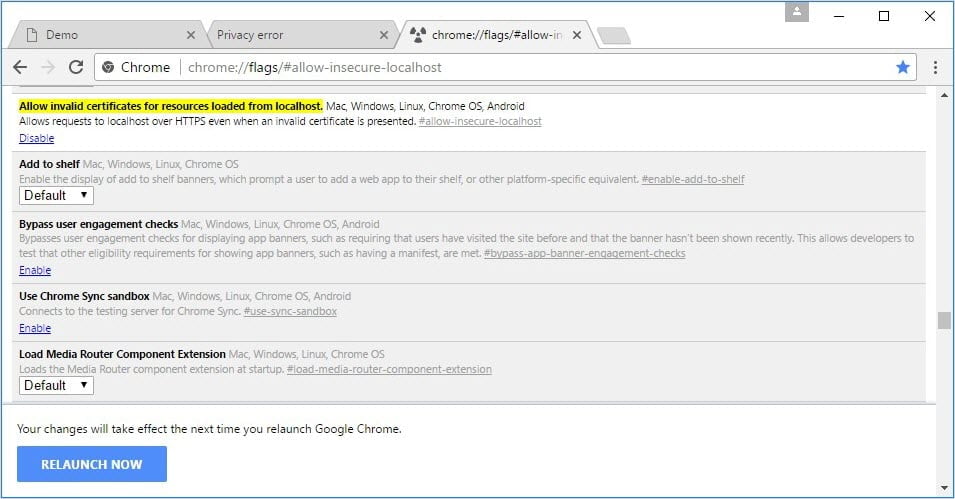
Task: Switch to the Privacy error tab
Action: [290, 35]
